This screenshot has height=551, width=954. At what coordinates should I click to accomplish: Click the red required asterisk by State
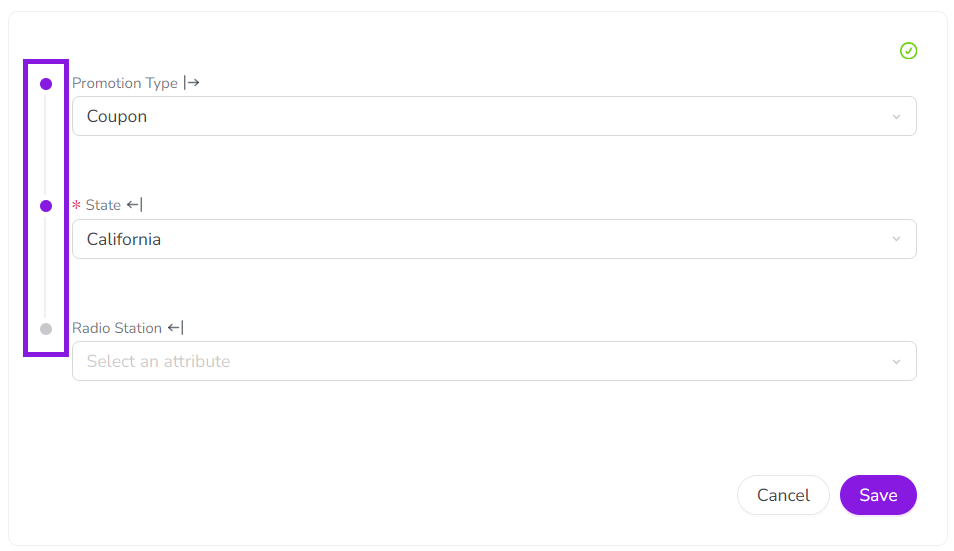(x=76, y=206)
